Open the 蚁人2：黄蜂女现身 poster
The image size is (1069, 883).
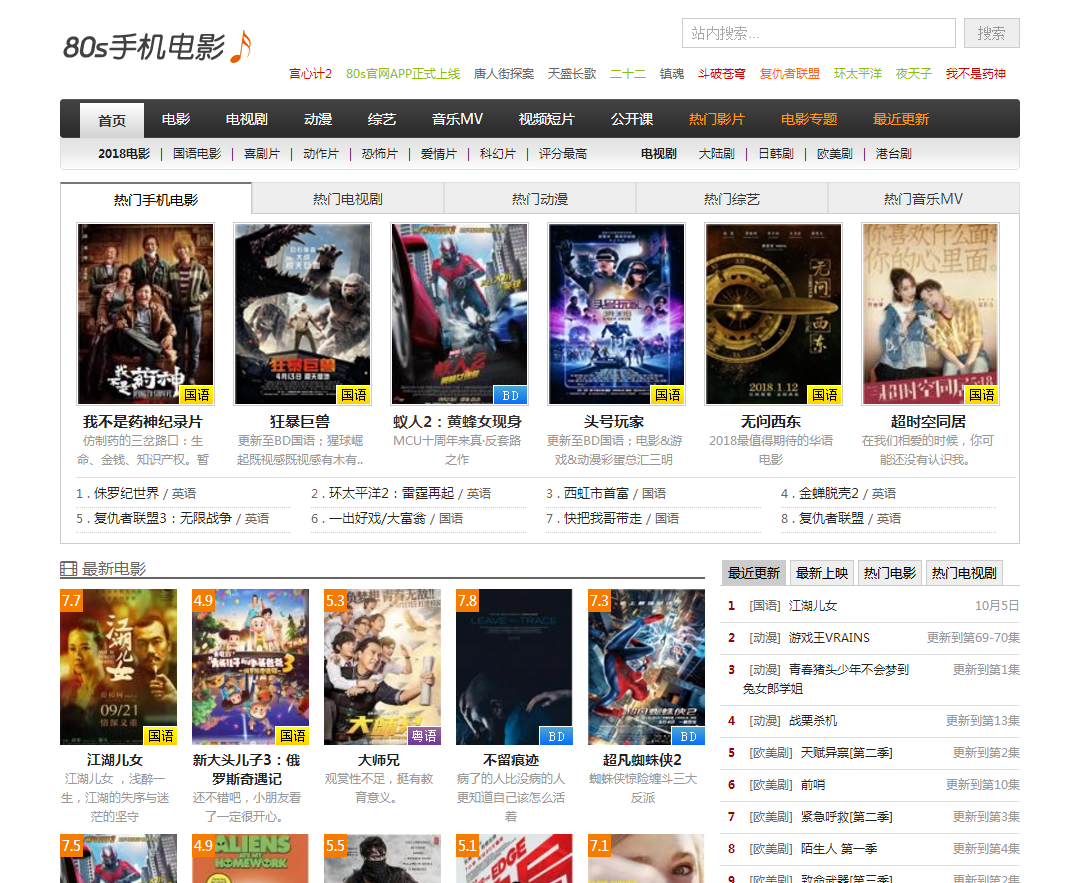(x=459, y=314)
